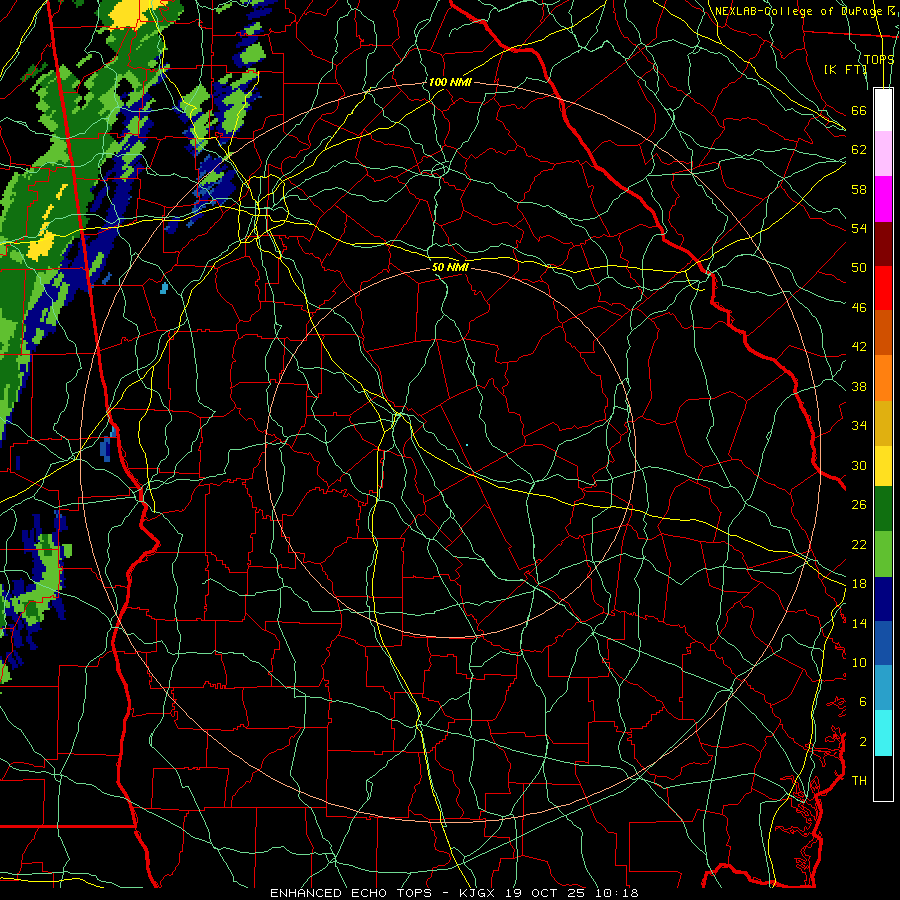Click the "KJGX" radar site identifier

pyautogui.click(x=479, y=893)
